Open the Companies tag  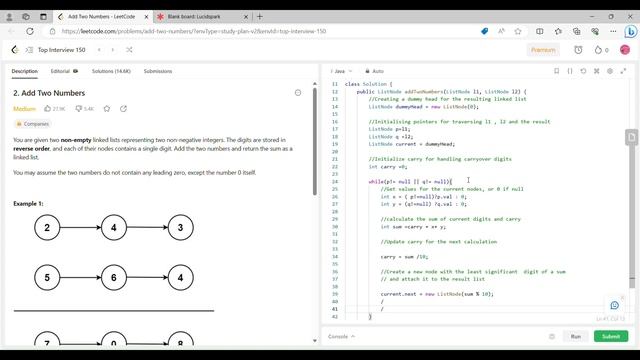(32, 124)
